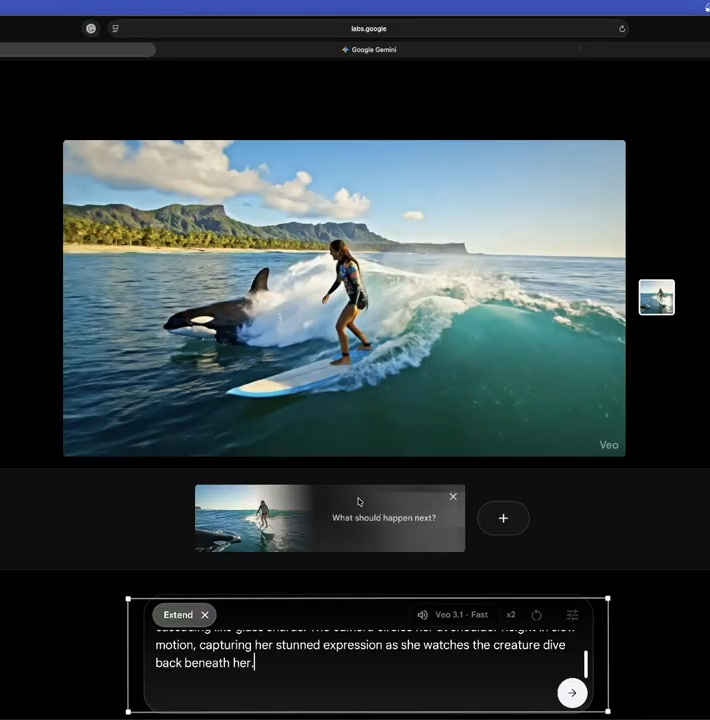Close the 'What should happen next?' clip card

click(453, 497)
